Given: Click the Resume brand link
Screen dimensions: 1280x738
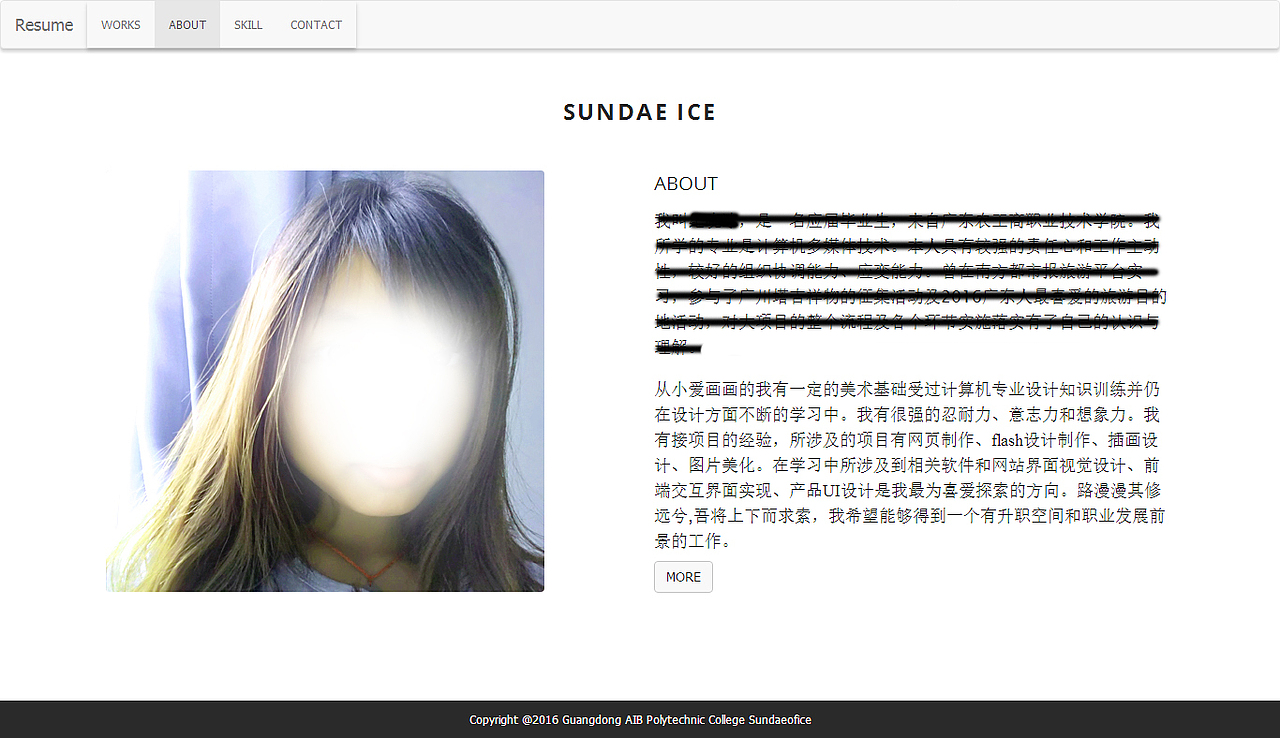Looking at the screenshot, I should pos(44,25).
